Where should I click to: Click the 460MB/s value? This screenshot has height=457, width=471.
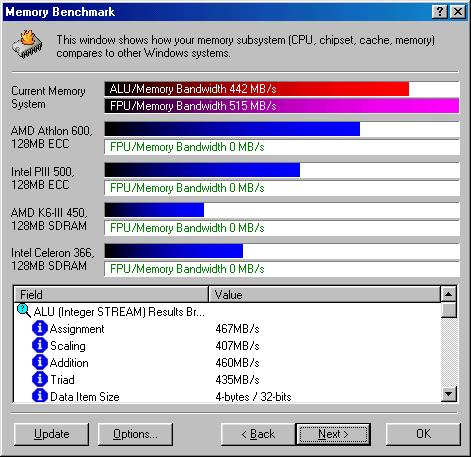pos(237,363)
